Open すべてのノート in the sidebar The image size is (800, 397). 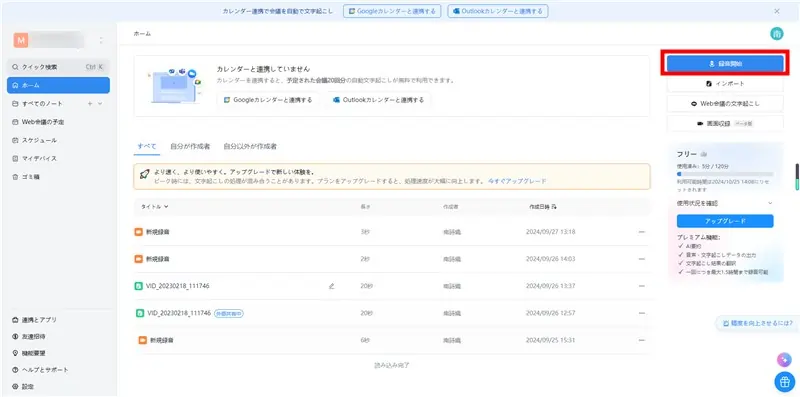[42, 104]
